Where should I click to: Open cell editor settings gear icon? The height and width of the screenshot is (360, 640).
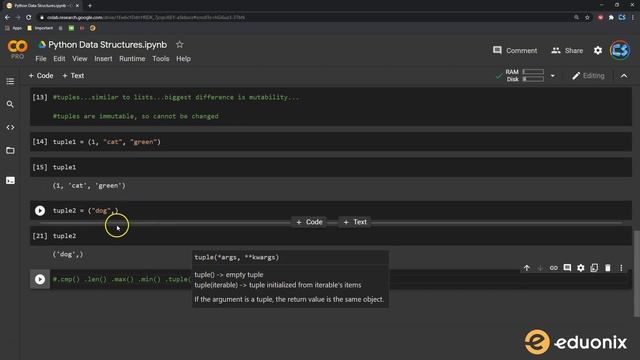pos(580,268)
